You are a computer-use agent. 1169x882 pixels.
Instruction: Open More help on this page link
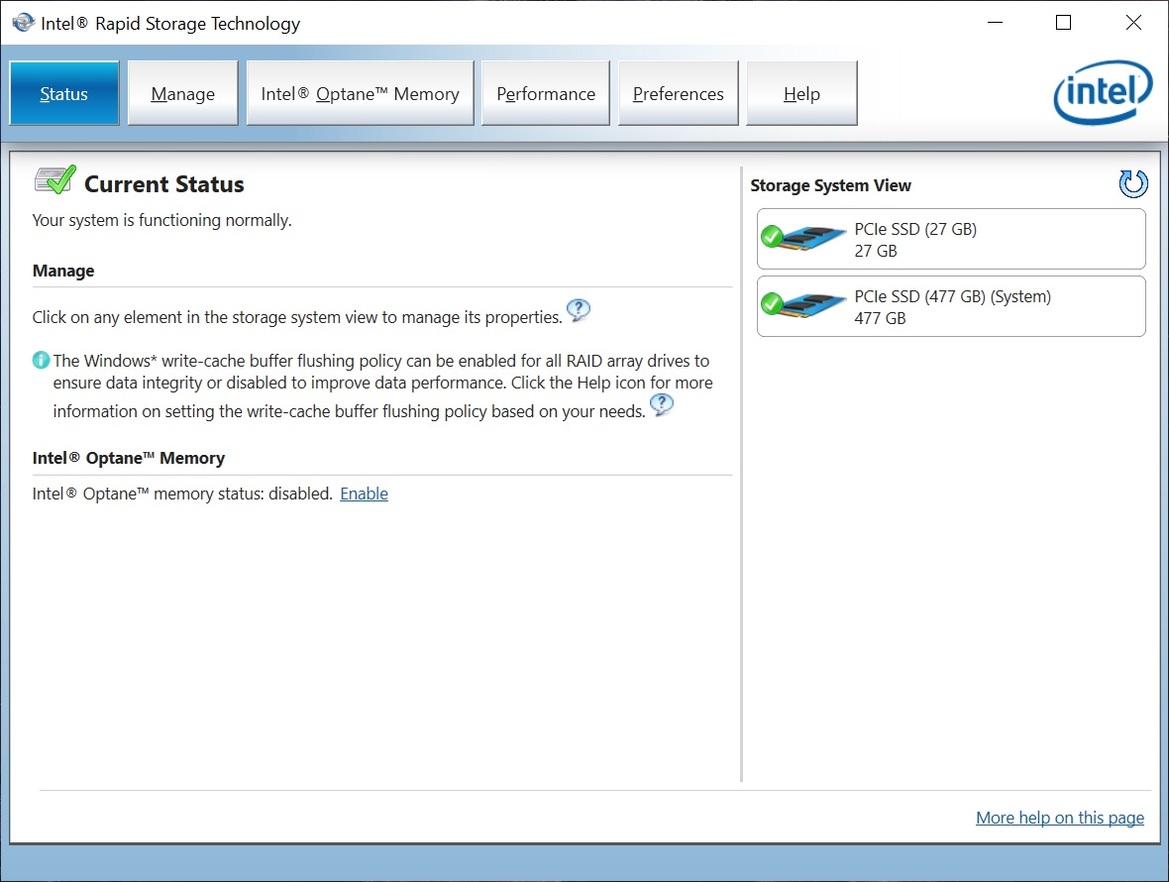click(1059, 818)
